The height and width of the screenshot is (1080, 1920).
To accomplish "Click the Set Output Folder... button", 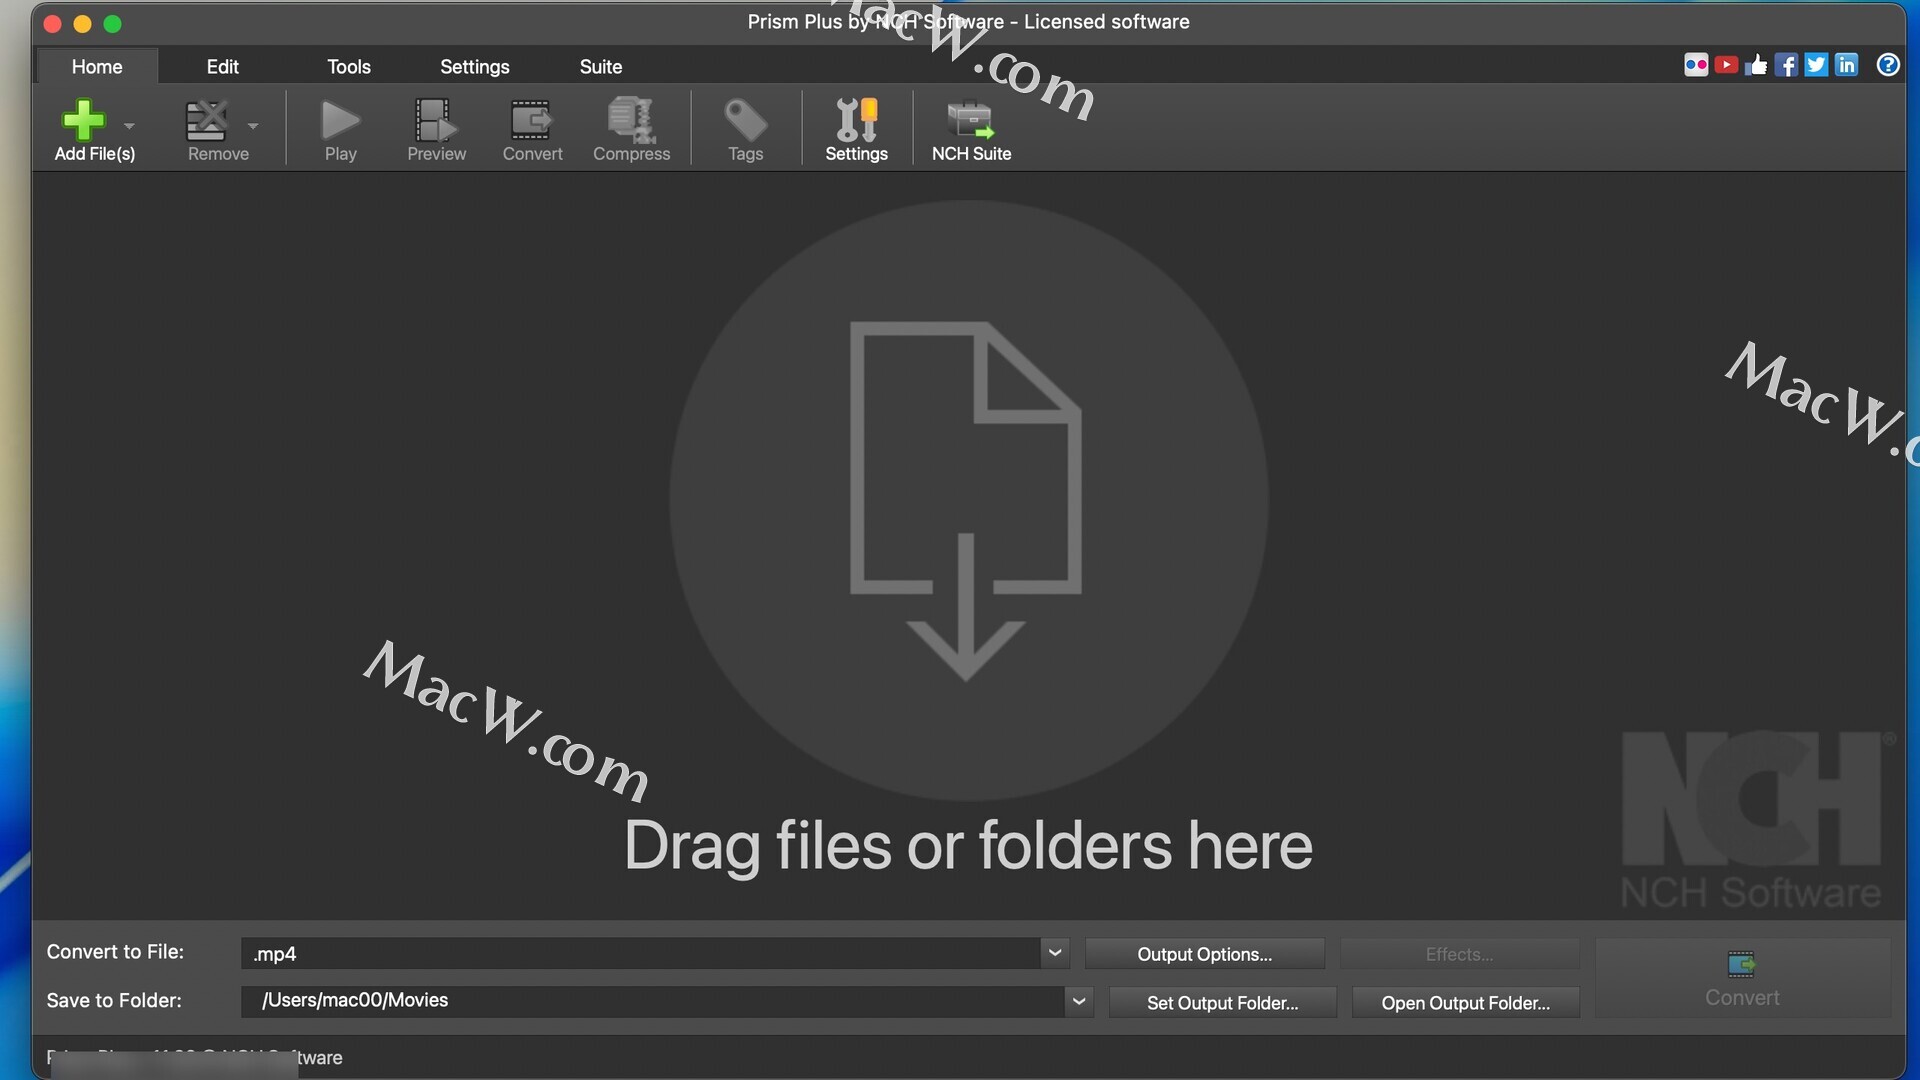I will (x=1222, y=1003).
